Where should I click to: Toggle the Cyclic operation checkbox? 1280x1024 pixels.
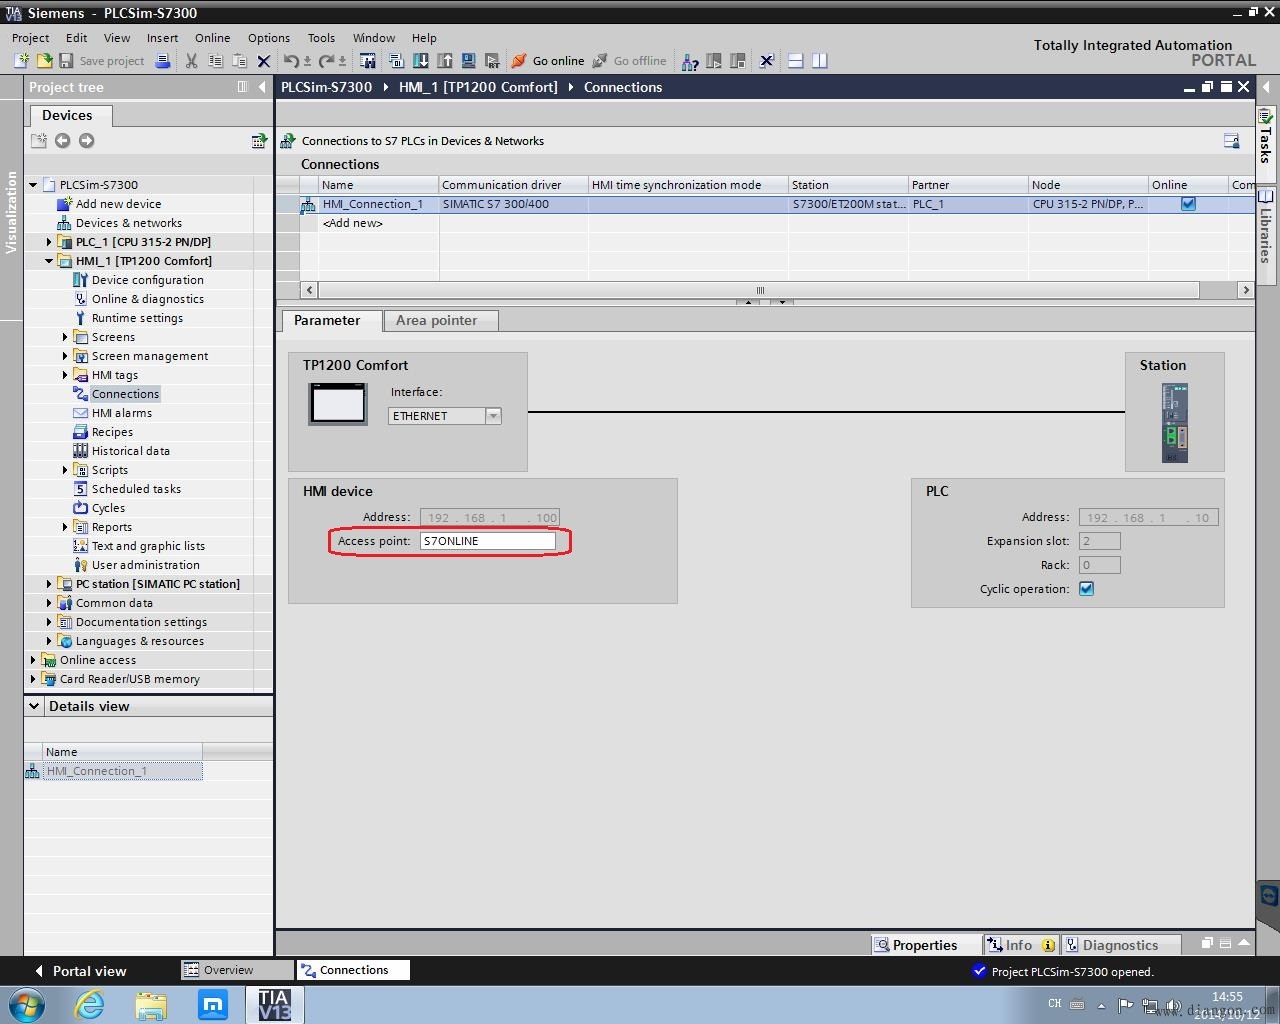pos(1086,589)
